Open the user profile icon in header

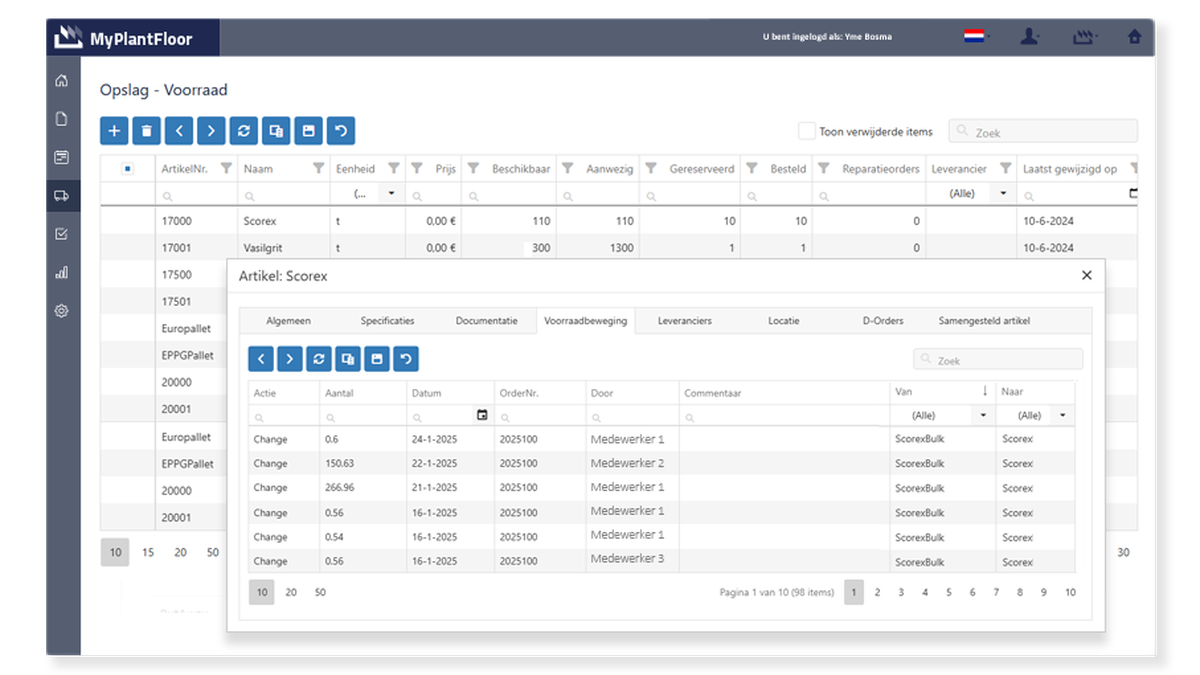(x=1030, y=36)
